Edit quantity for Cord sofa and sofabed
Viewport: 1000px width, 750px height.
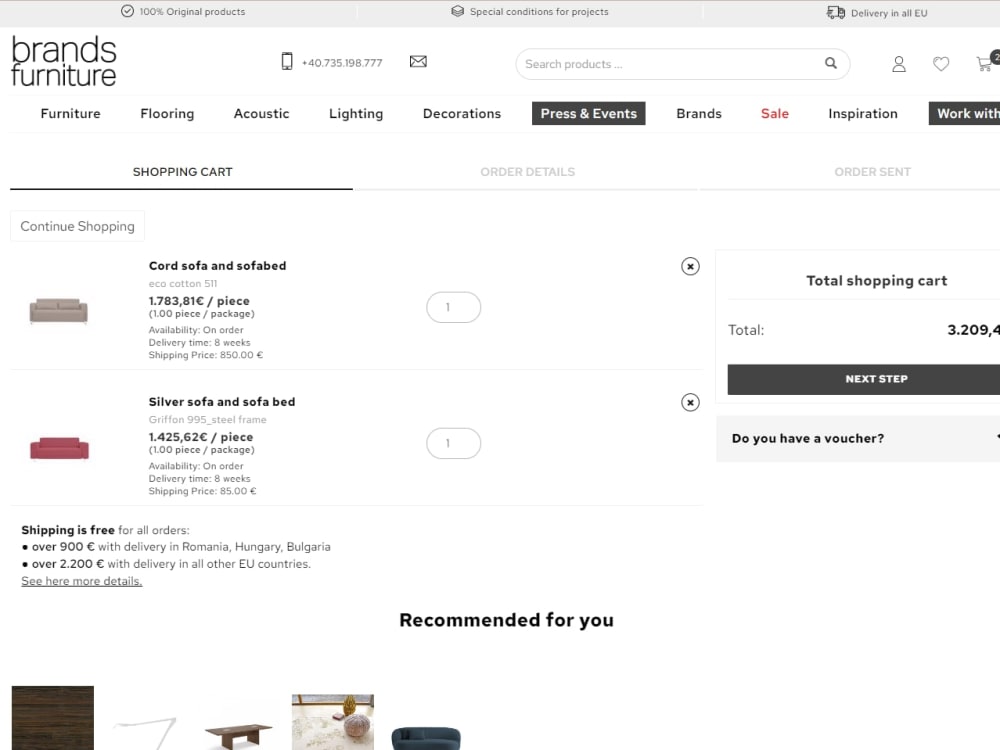[x=453, y=307]
